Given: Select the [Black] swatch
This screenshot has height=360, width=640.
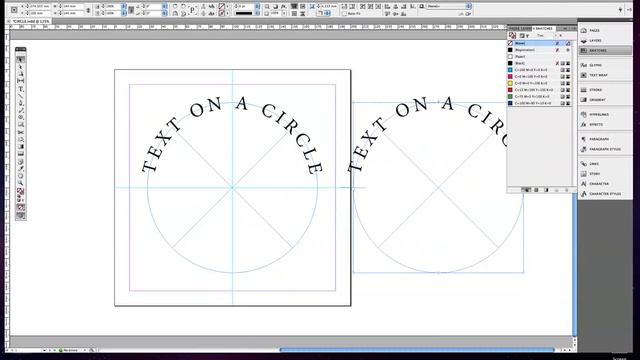Looking at the screenshot, I should pos(539,63).
